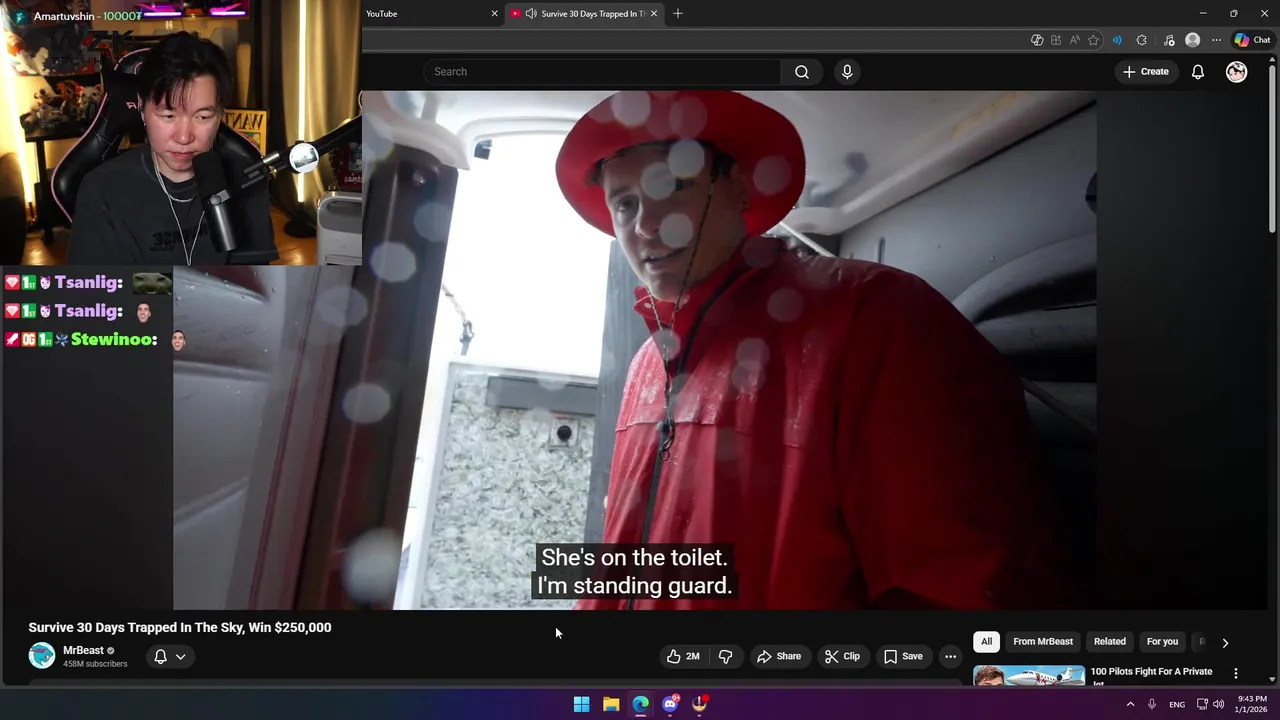This screenshot has width=1280, height=720.
Task: Open the taskbar app with red badge
Action: click(x=700, y=704)
